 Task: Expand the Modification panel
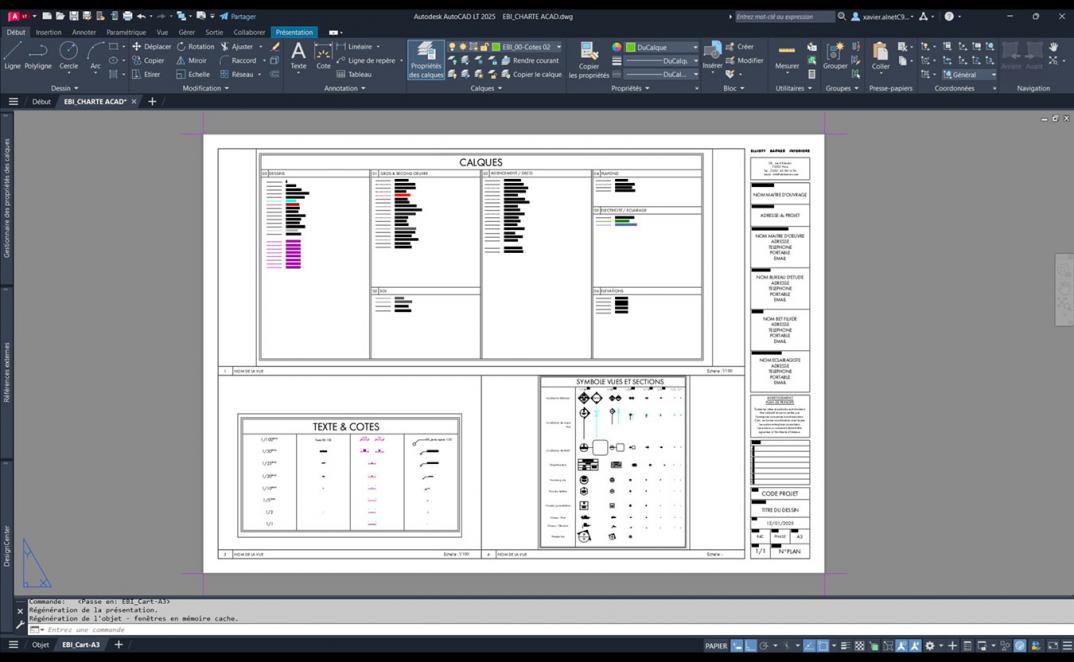[205, 88]
